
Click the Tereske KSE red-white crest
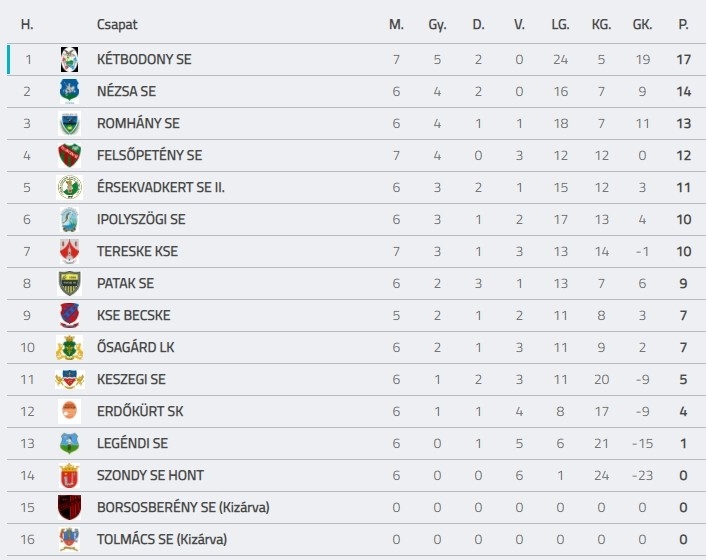click(69, 251)
